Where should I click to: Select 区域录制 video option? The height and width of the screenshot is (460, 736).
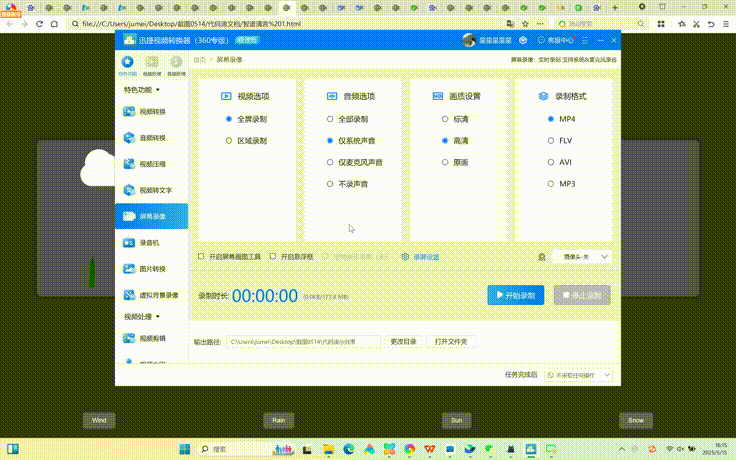click(x=246, y=141)
